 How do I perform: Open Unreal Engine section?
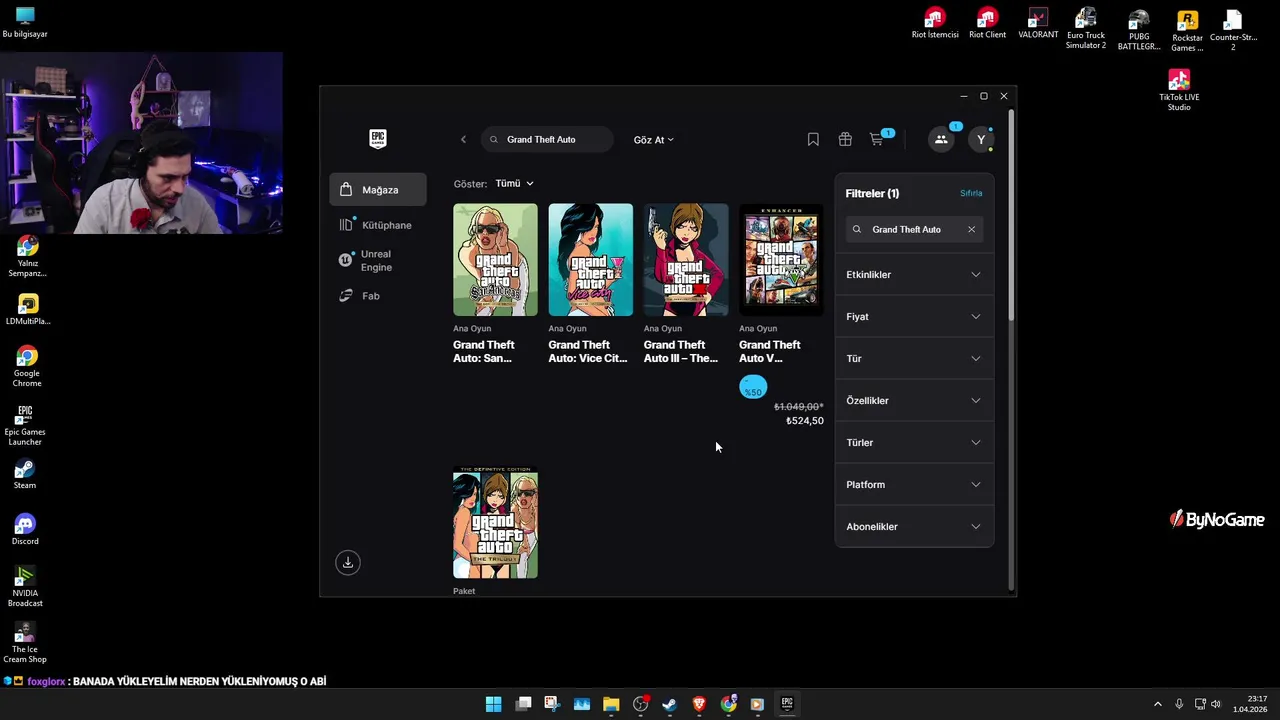(x=378, y=260)
